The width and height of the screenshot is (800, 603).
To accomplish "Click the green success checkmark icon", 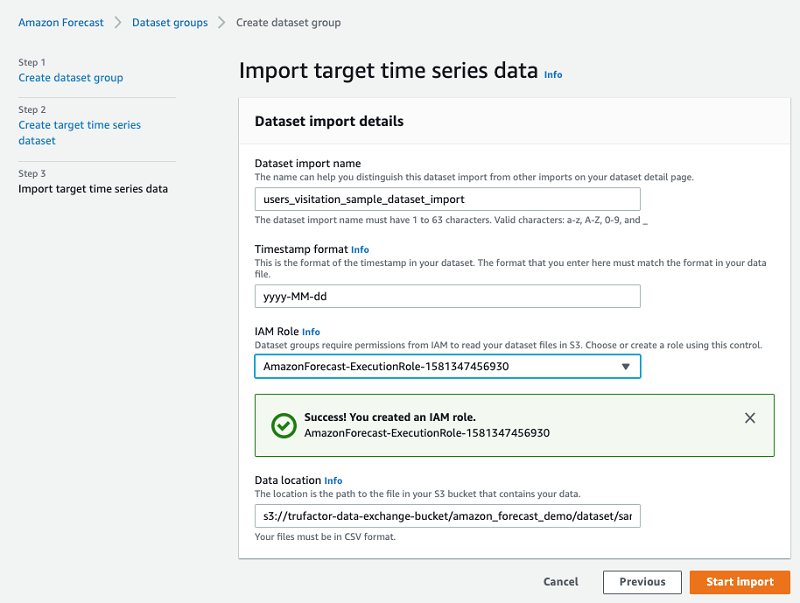I will [x=283, y=425].
